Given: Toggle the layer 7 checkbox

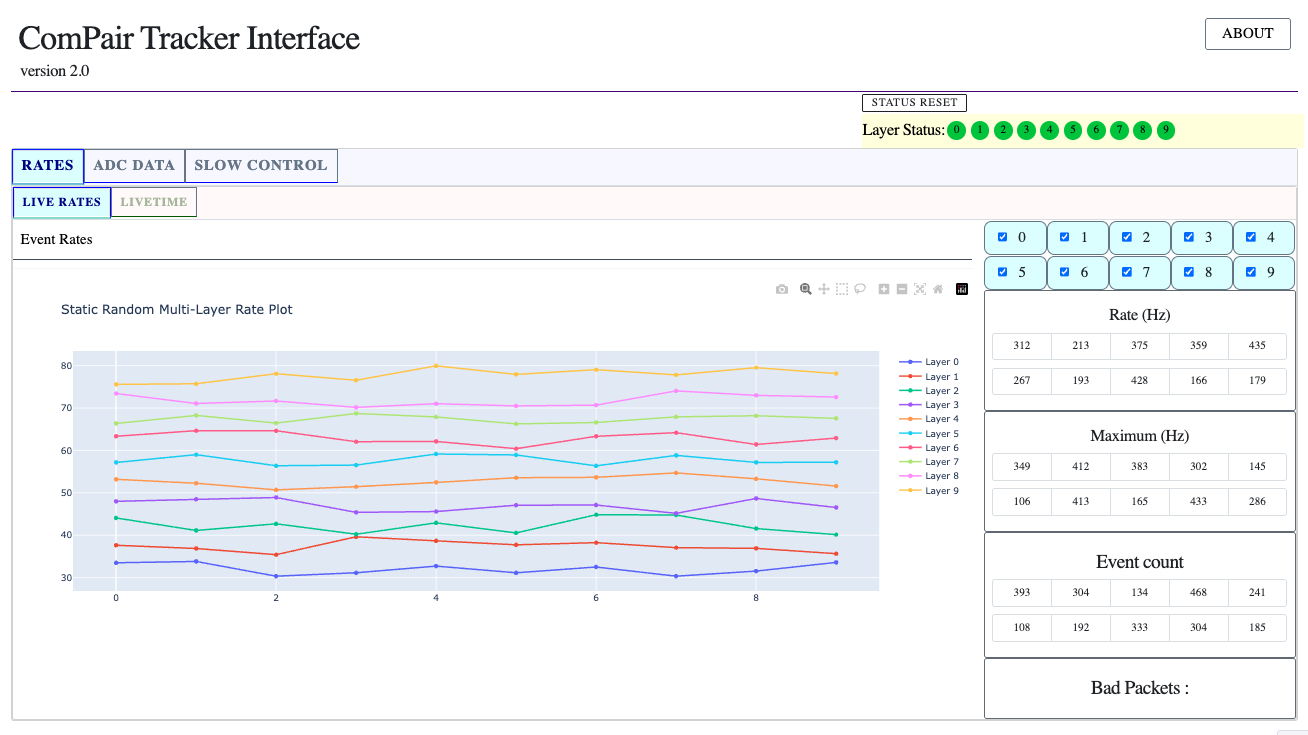Looking at the screenshot, I should point(1127,271).
